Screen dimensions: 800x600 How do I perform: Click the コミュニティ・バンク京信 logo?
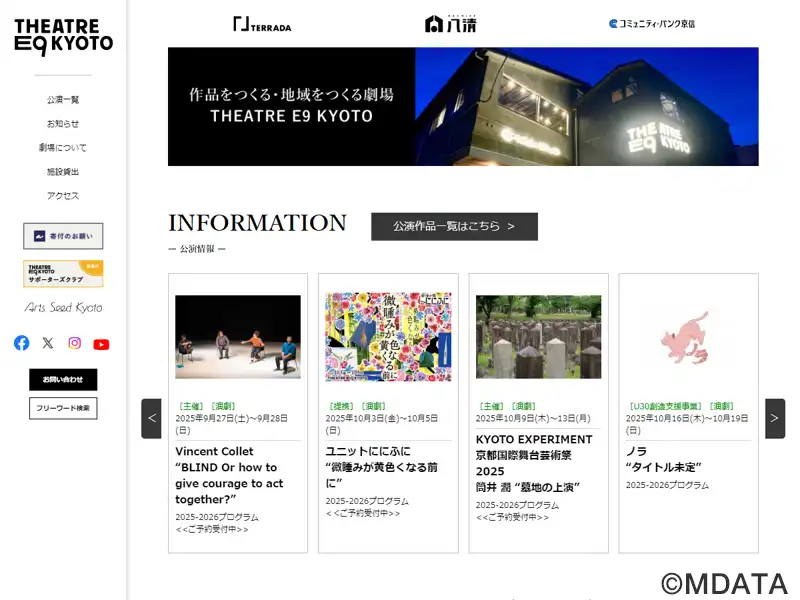pyautogui.click(x=652, y=23)
